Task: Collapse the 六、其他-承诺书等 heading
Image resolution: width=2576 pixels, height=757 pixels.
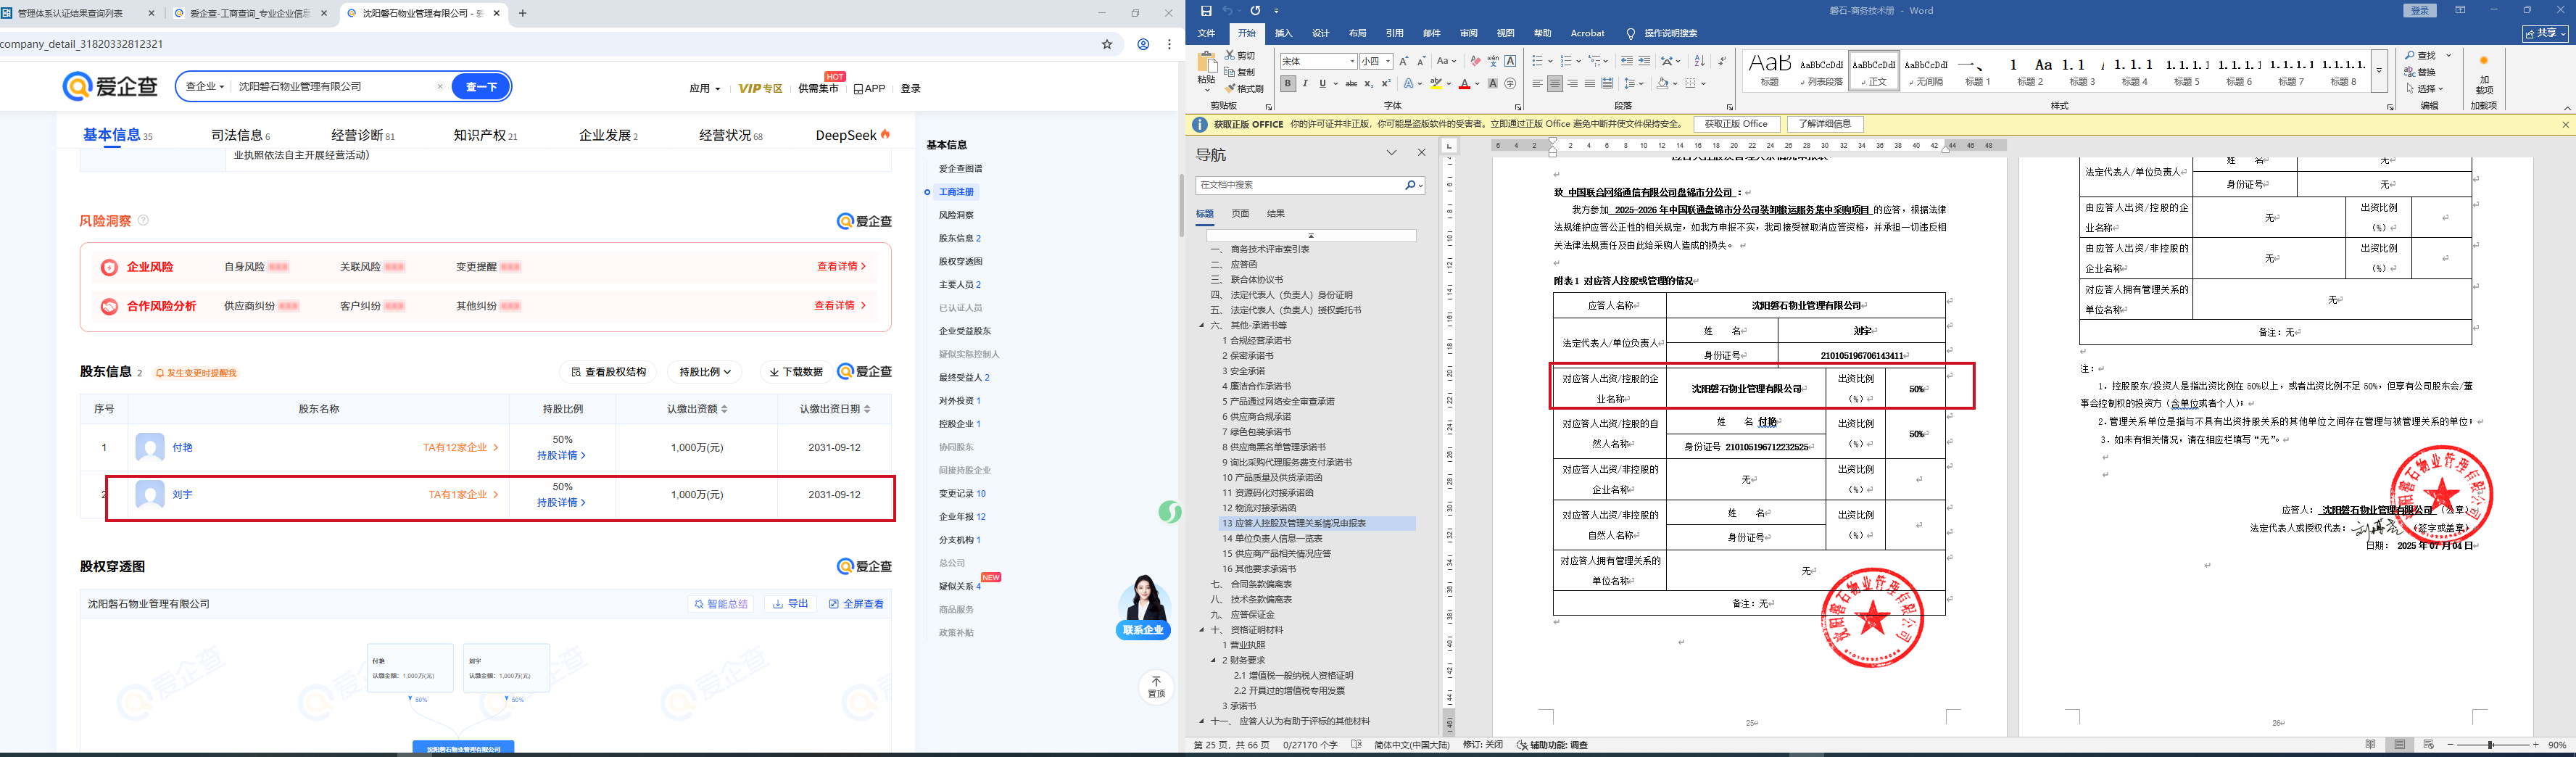Action: pyautogui.click(x=1202, y=326)
